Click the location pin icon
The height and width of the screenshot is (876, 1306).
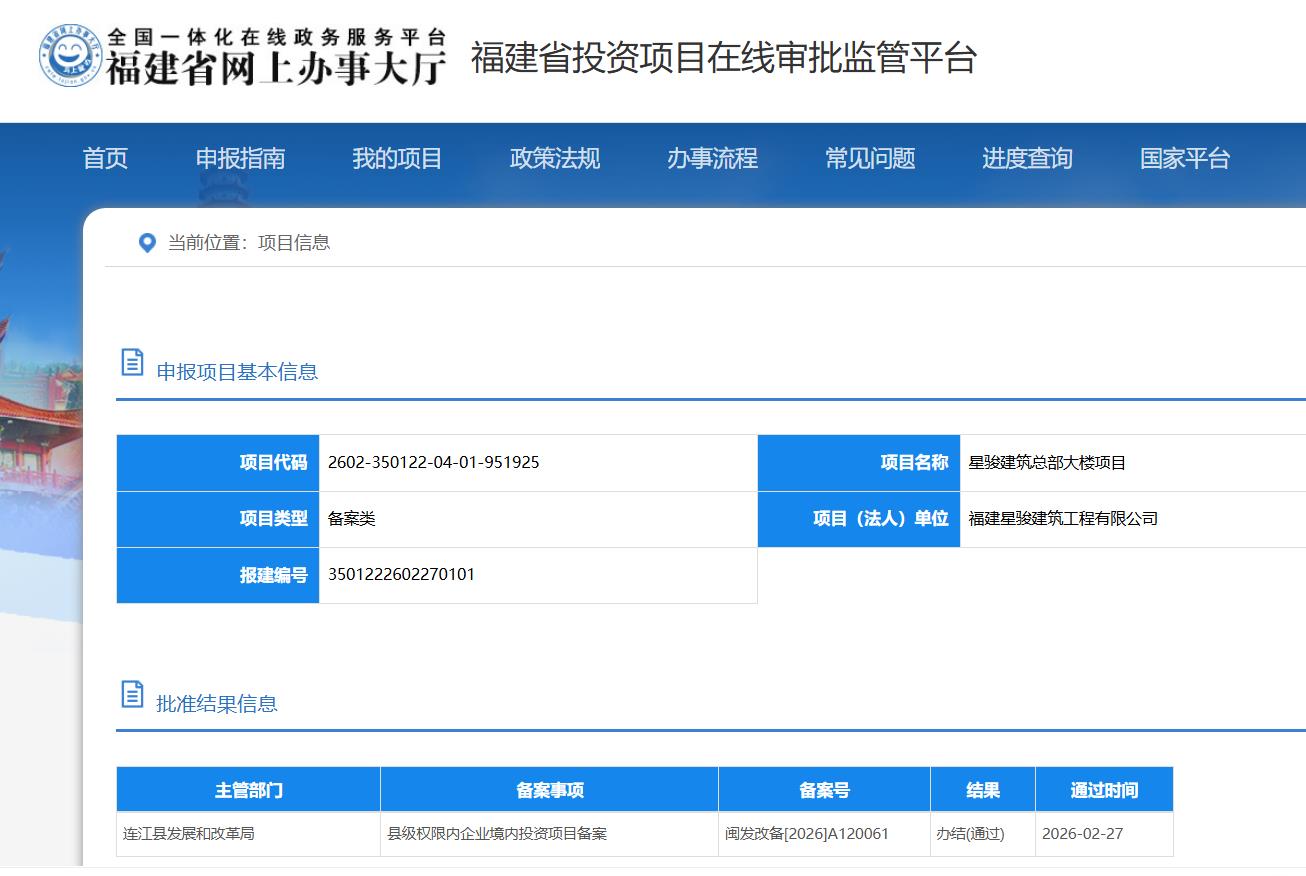(147, 243)
